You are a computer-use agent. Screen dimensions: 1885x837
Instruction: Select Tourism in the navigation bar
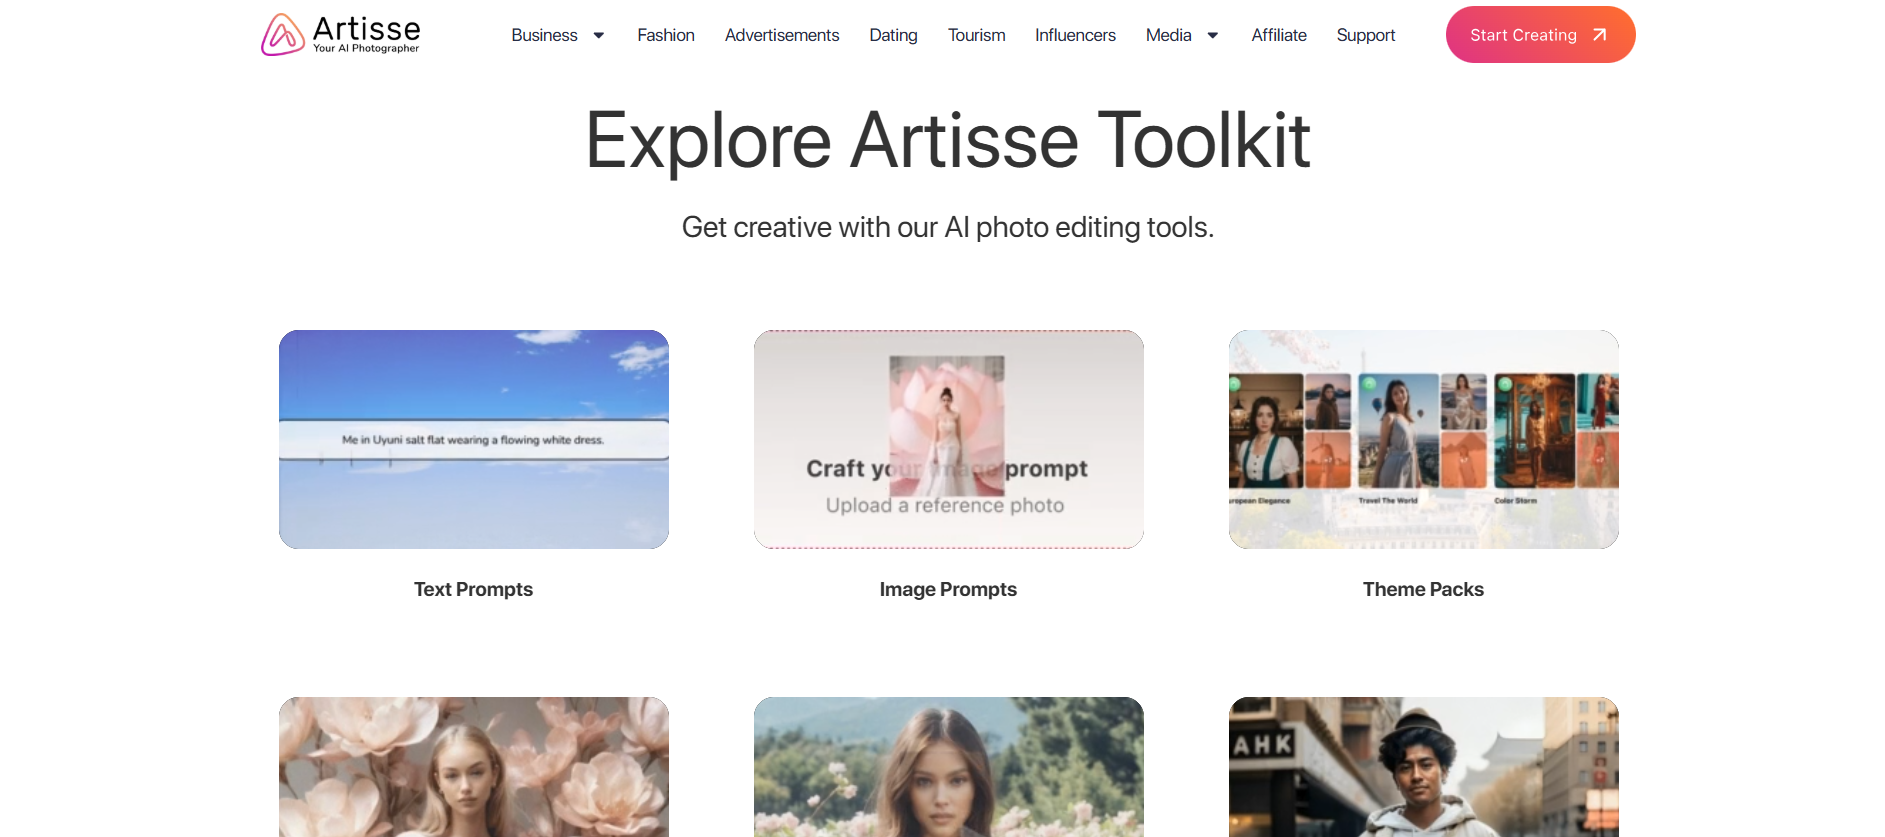(x=976, y=36)
